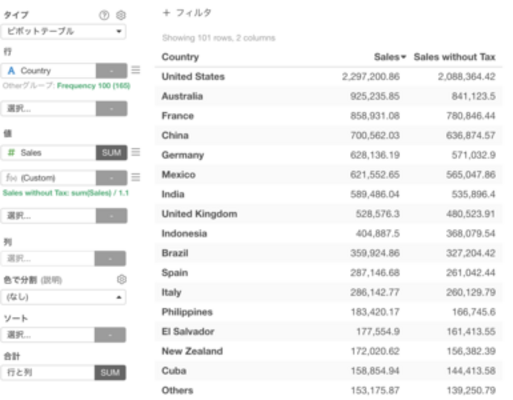Click the 列 選択 field

click(48, 258)
